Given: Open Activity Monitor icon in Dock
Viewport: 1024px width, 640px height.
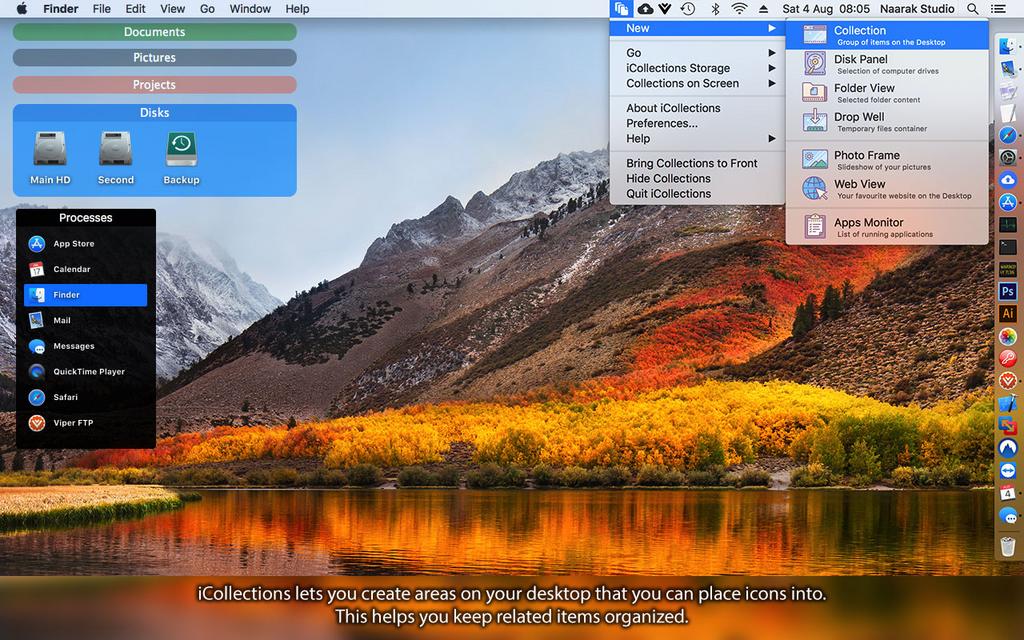Looking at the screenshot, I should [1008, 224].
